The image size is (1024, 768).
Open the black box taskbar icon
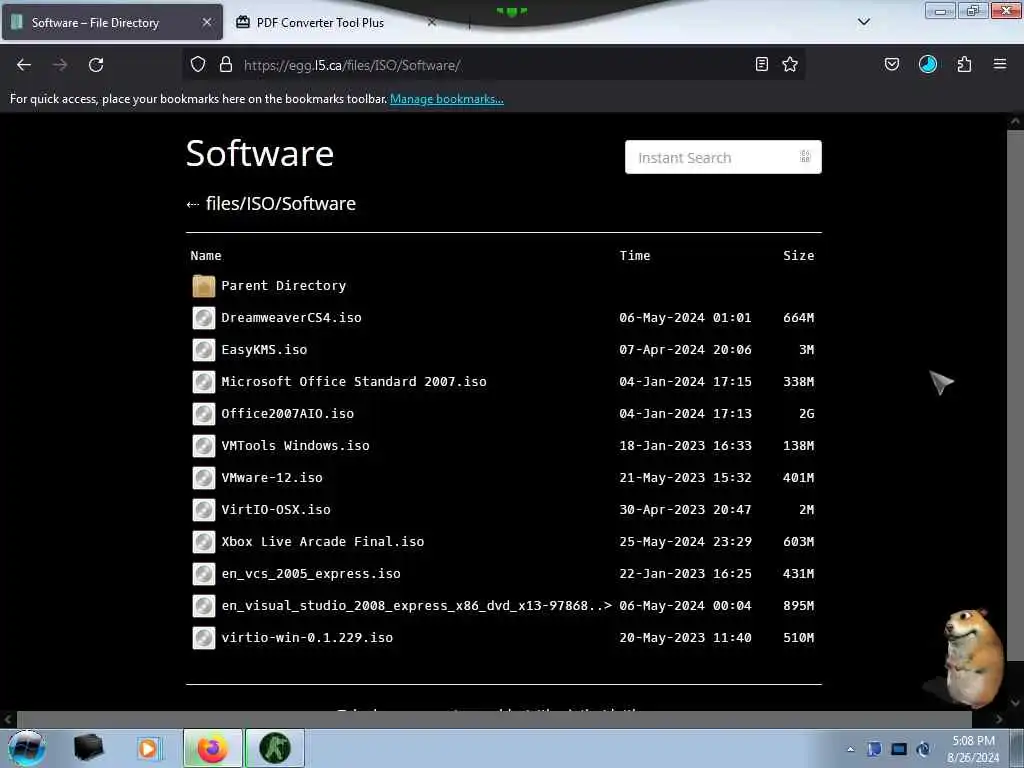tap(88, 748)
